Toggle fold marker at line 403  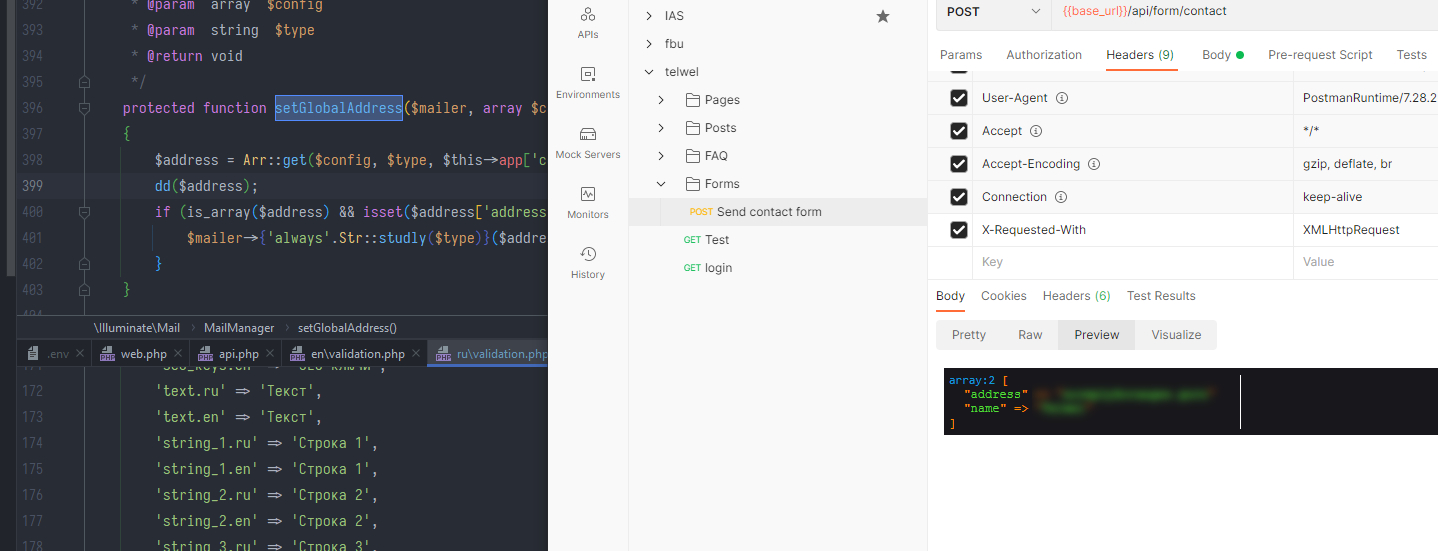[x=84, y=290]
